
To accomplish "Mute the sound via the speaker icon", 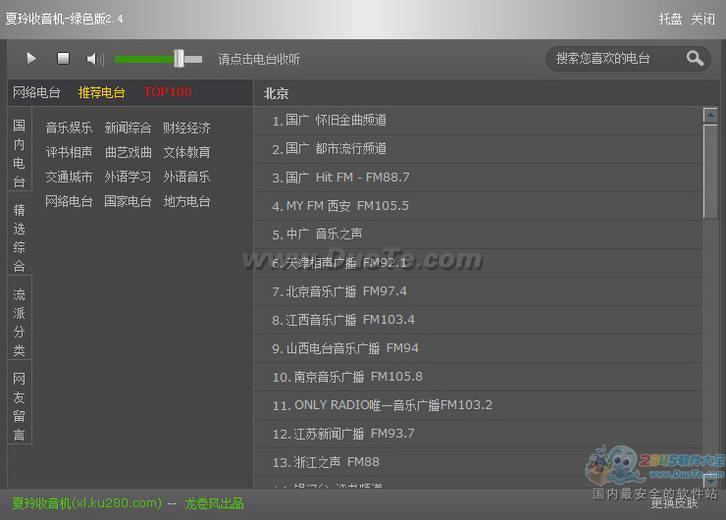I will [x=95, y=59].
